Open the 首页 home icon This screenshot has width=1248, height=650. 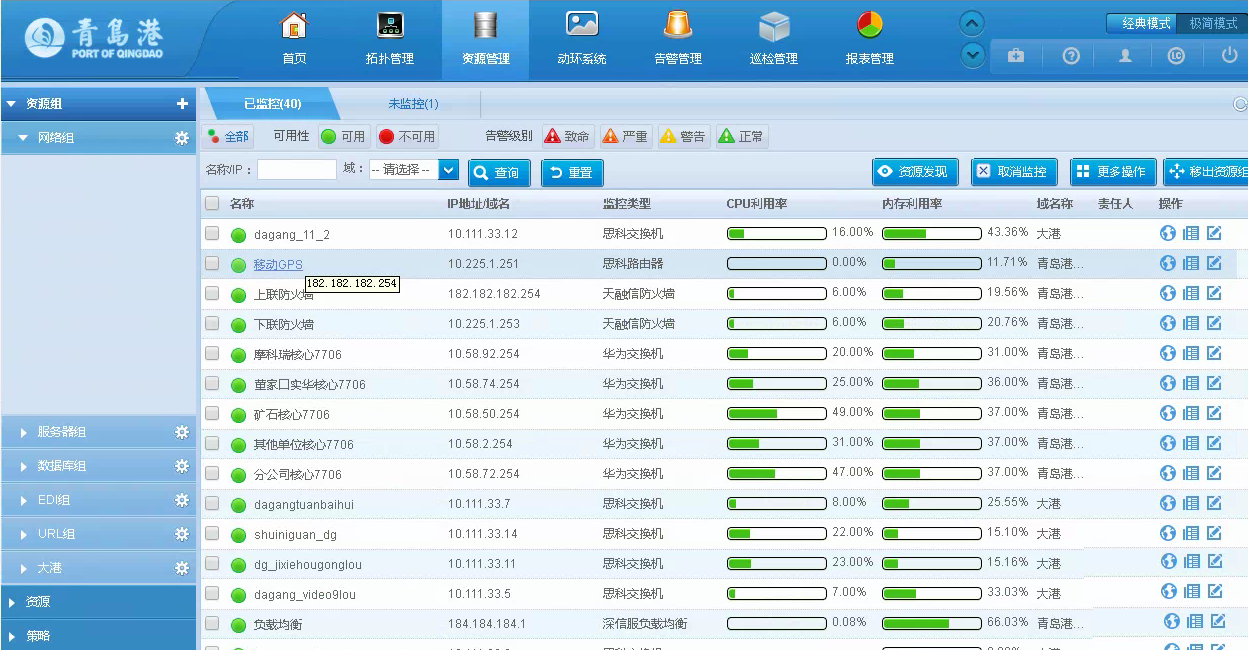coord(294,25)
